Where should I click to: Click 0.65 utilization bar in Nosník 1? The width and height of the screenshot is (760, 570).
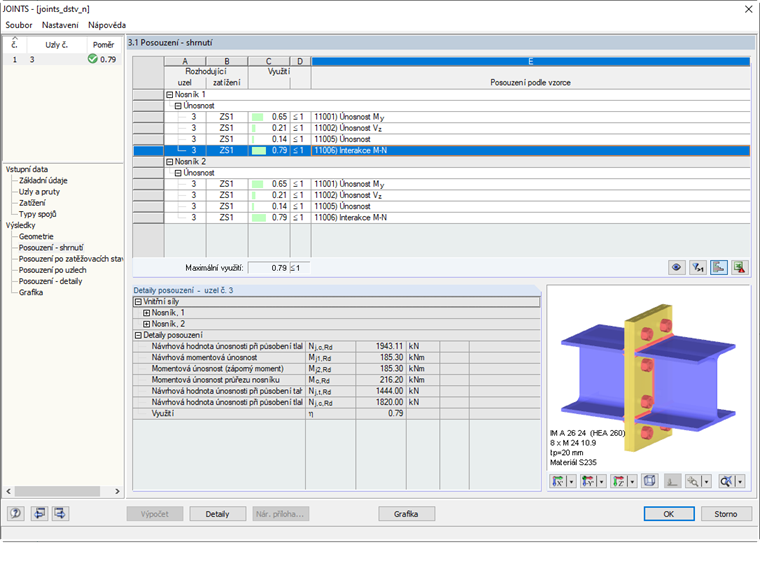(x=258, y=117)
